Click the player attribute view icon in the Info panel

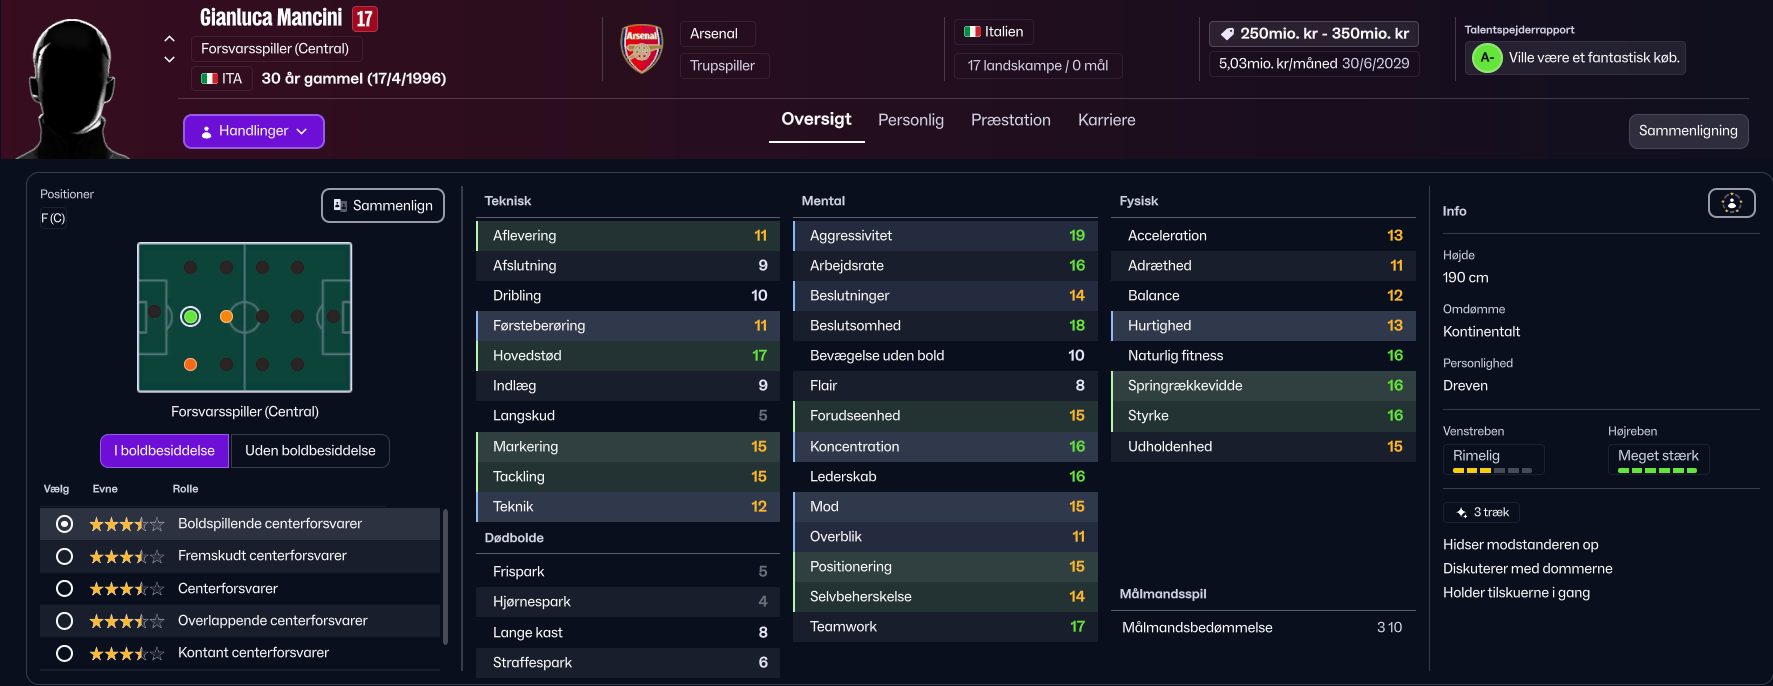tap(1731, 203)
